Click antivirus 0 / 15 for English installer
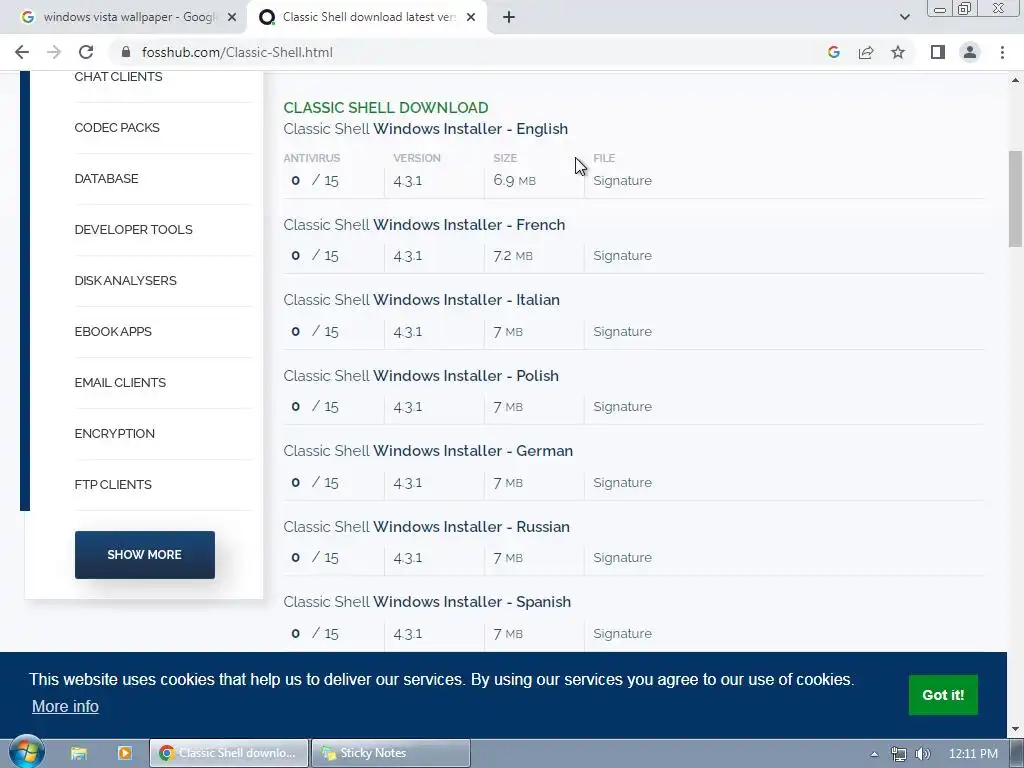 point(315,180)
